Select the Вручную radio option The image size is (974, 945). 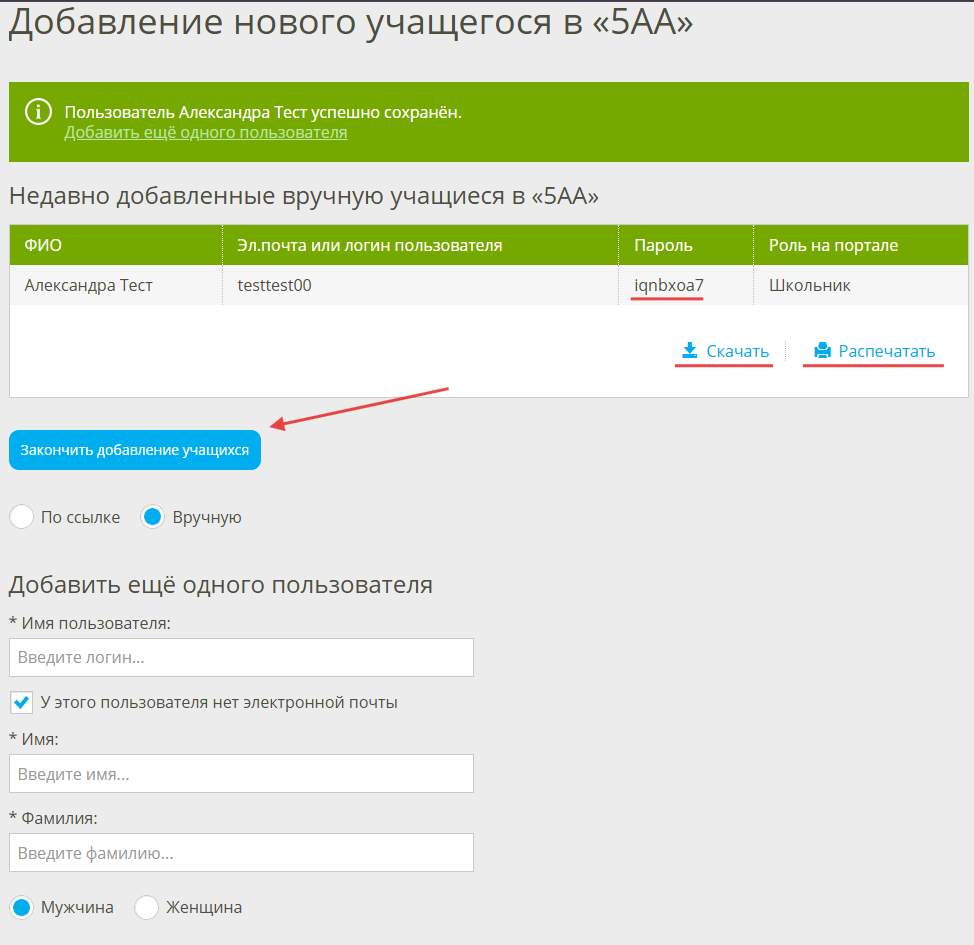[x=152, y=517]
